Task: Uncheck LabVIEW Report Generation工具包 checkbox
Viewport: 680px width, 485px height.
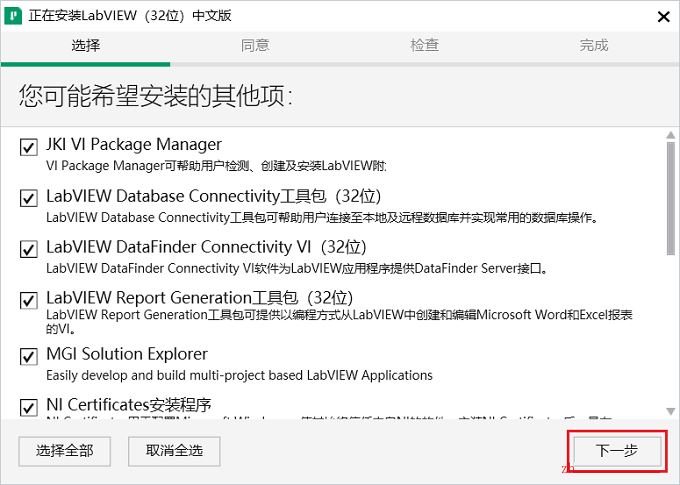Action: coord(28,300)
